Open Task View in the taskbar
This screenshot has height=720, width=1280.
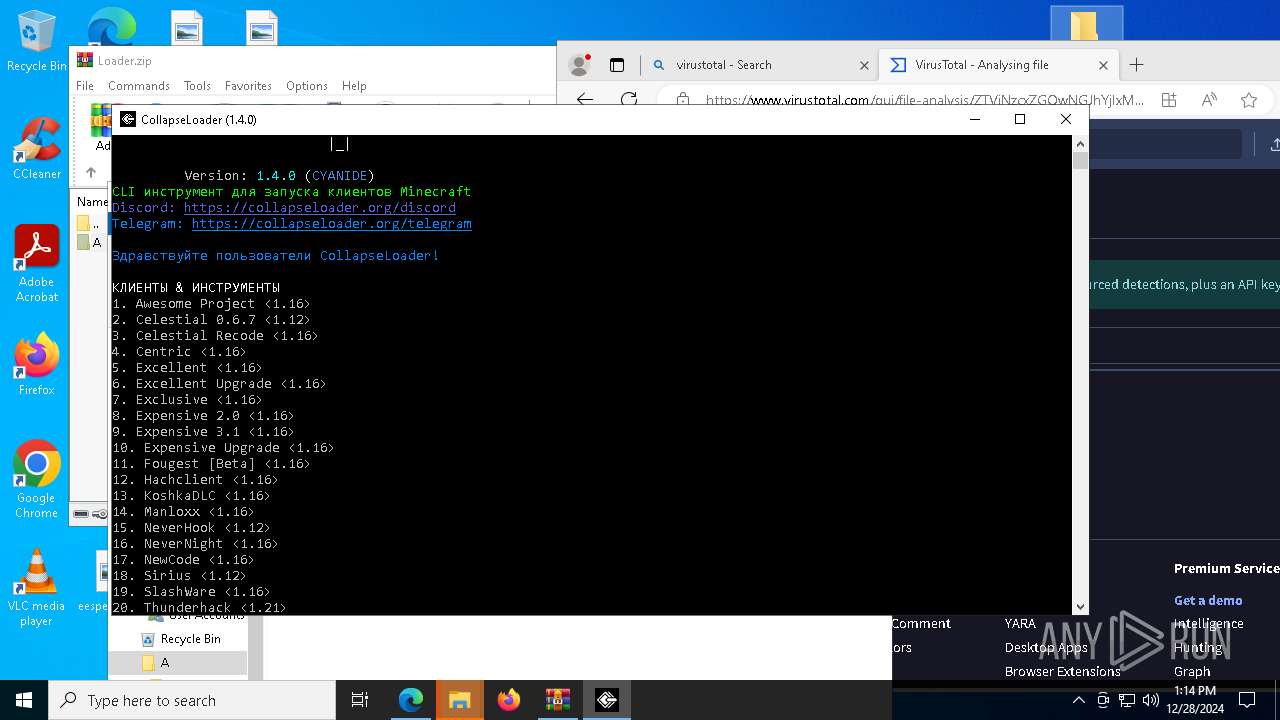click(x=360, y=700)
